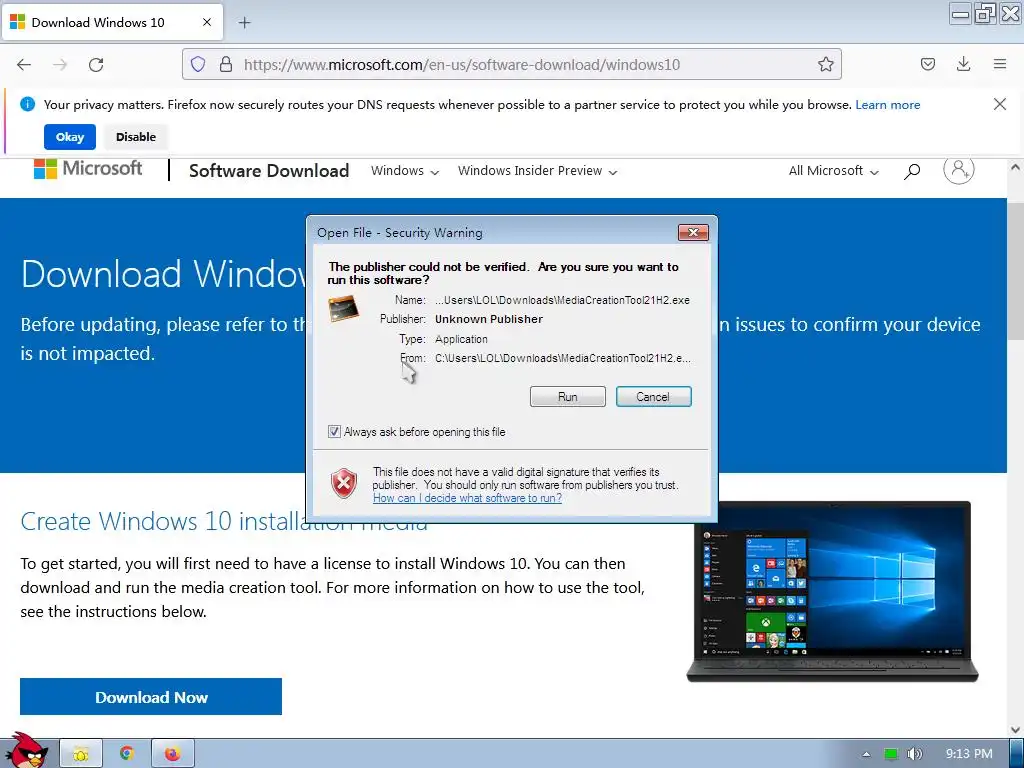Click Cancel in the security warning
This screenshot has height=768, width=1024.
tap(653, 396)
